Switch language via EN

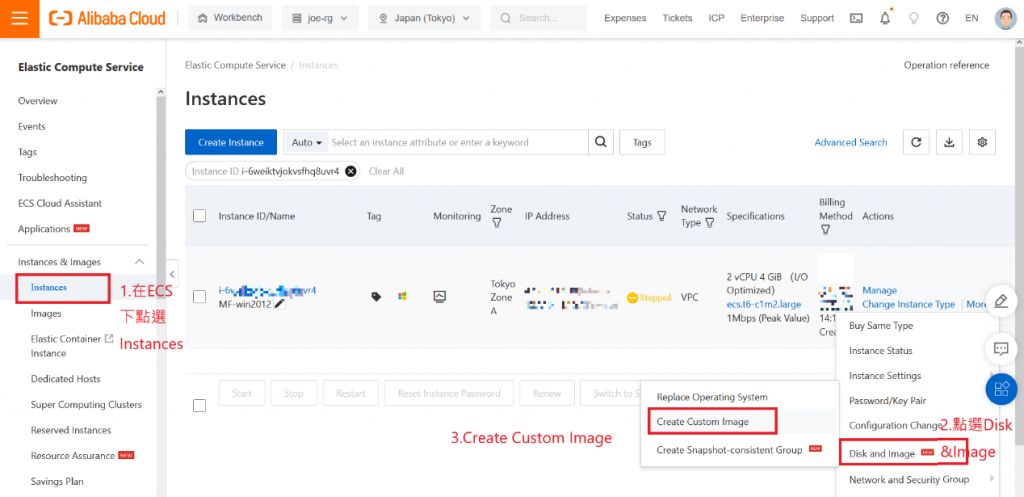(972, 18)
